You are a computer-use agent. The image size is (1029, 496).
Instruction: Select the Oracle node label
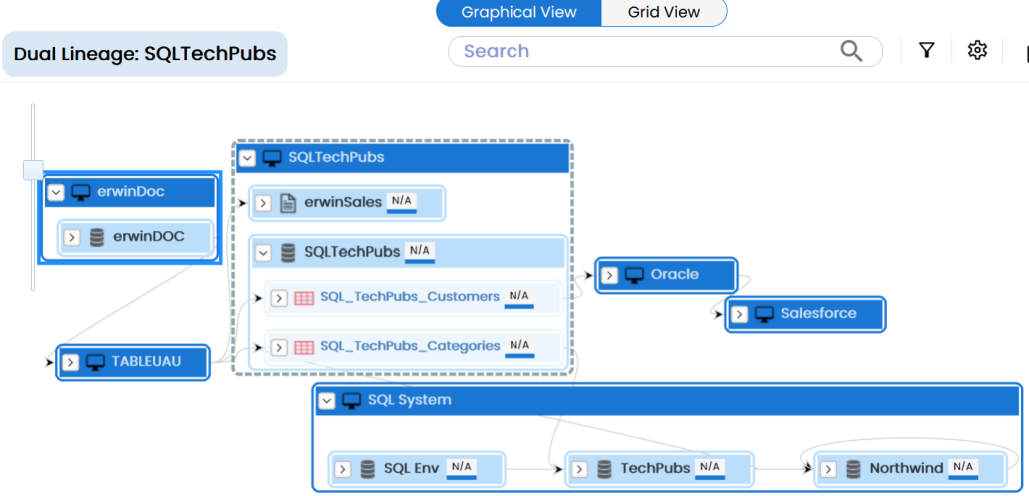675,274
